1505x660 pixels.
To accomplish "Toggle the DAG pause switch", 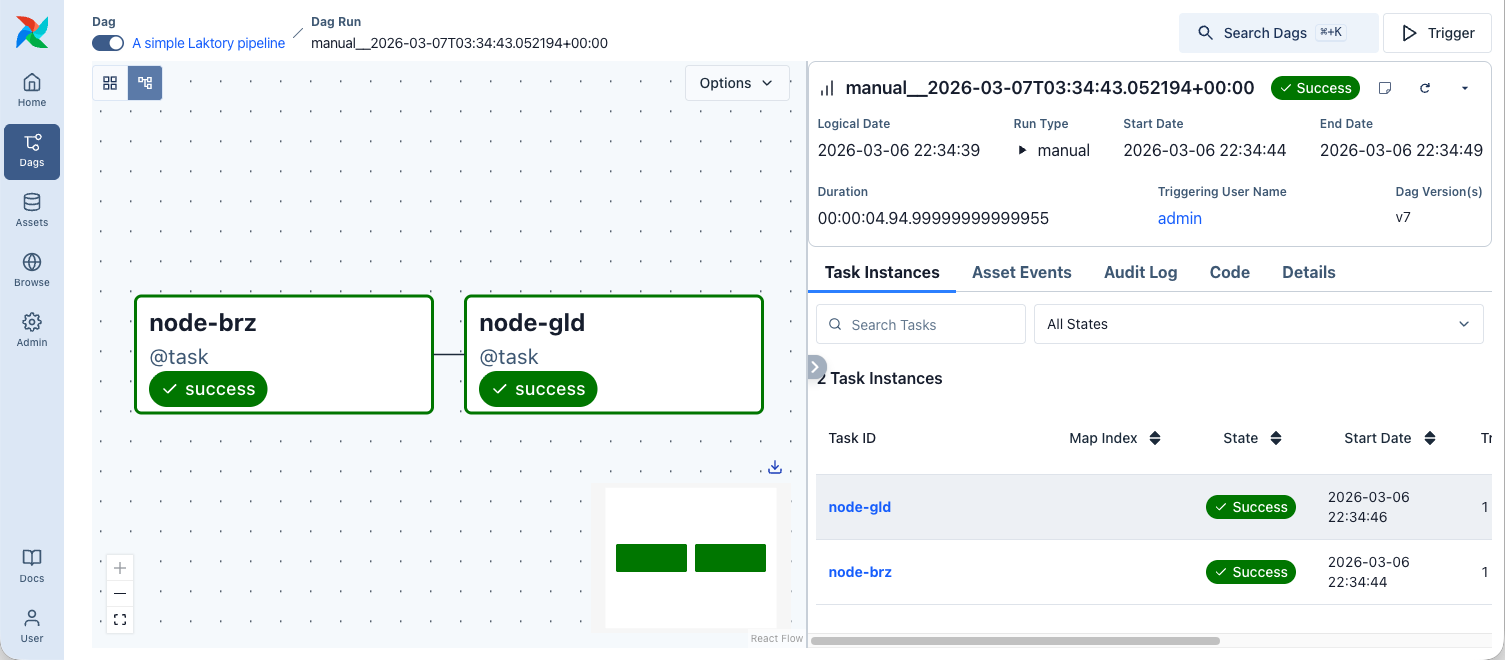I will click(108, 43).
